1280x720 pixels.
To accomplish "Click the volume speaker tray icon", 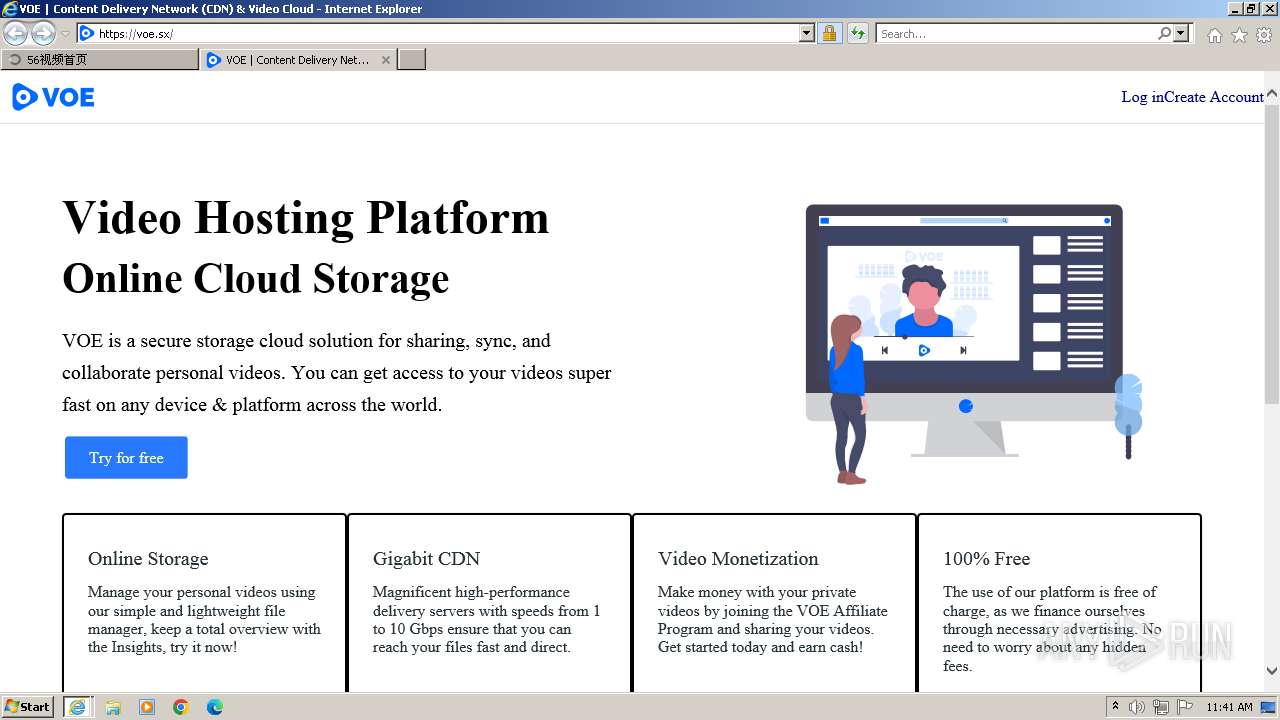I will tap(1137, 707).
